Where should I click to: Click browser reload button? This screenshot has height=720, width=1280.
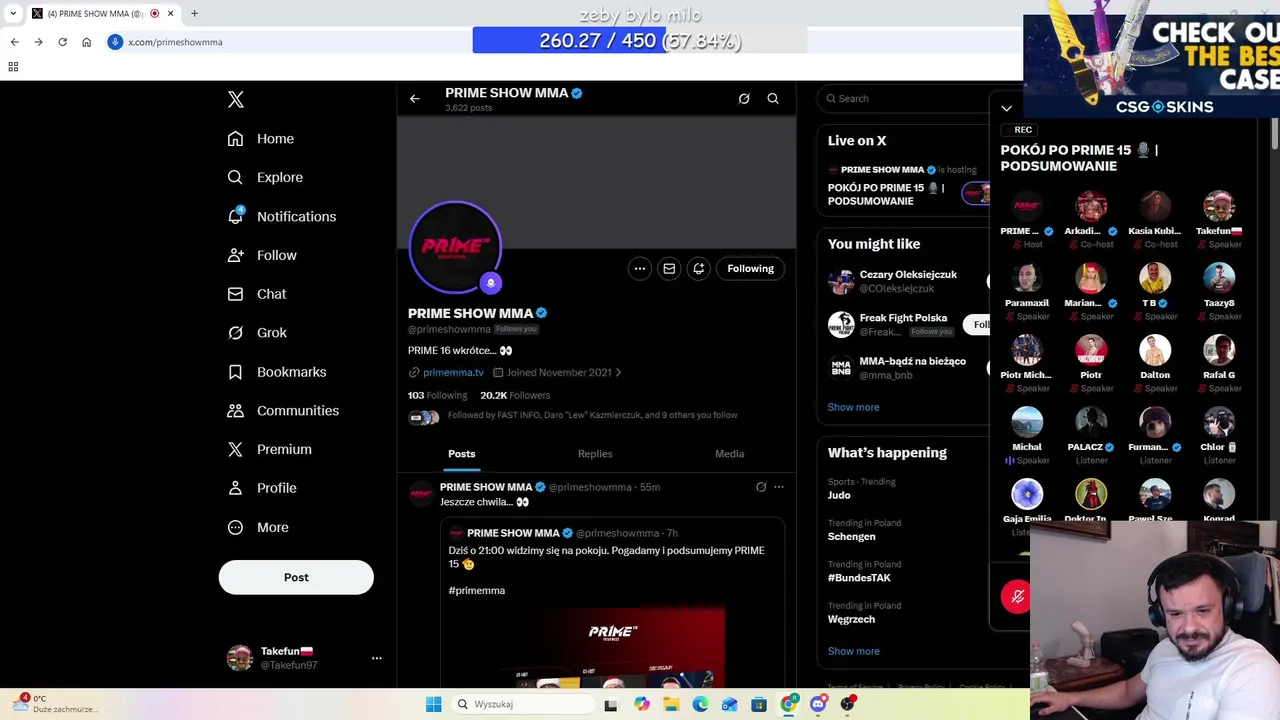(62, 42)
